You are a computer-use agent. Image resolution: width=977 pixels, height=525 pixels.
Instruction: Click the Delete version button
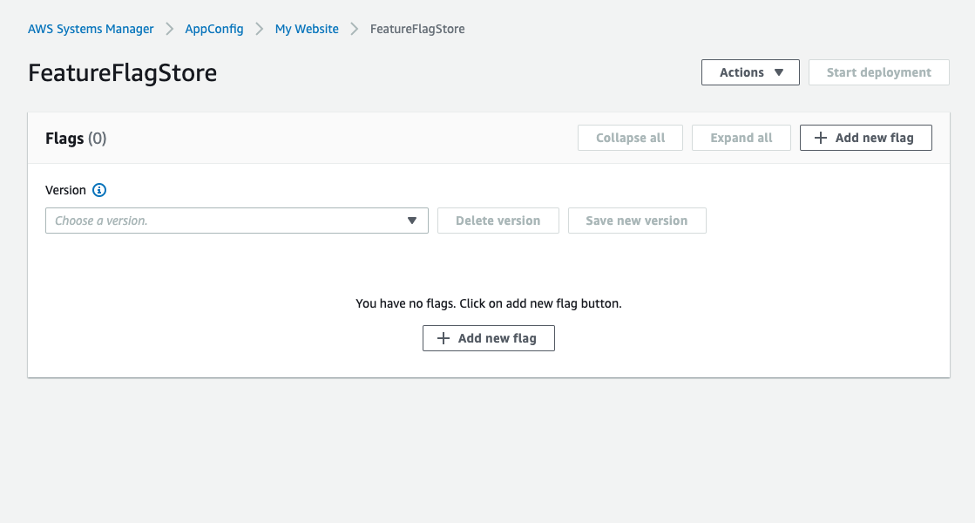497,221
